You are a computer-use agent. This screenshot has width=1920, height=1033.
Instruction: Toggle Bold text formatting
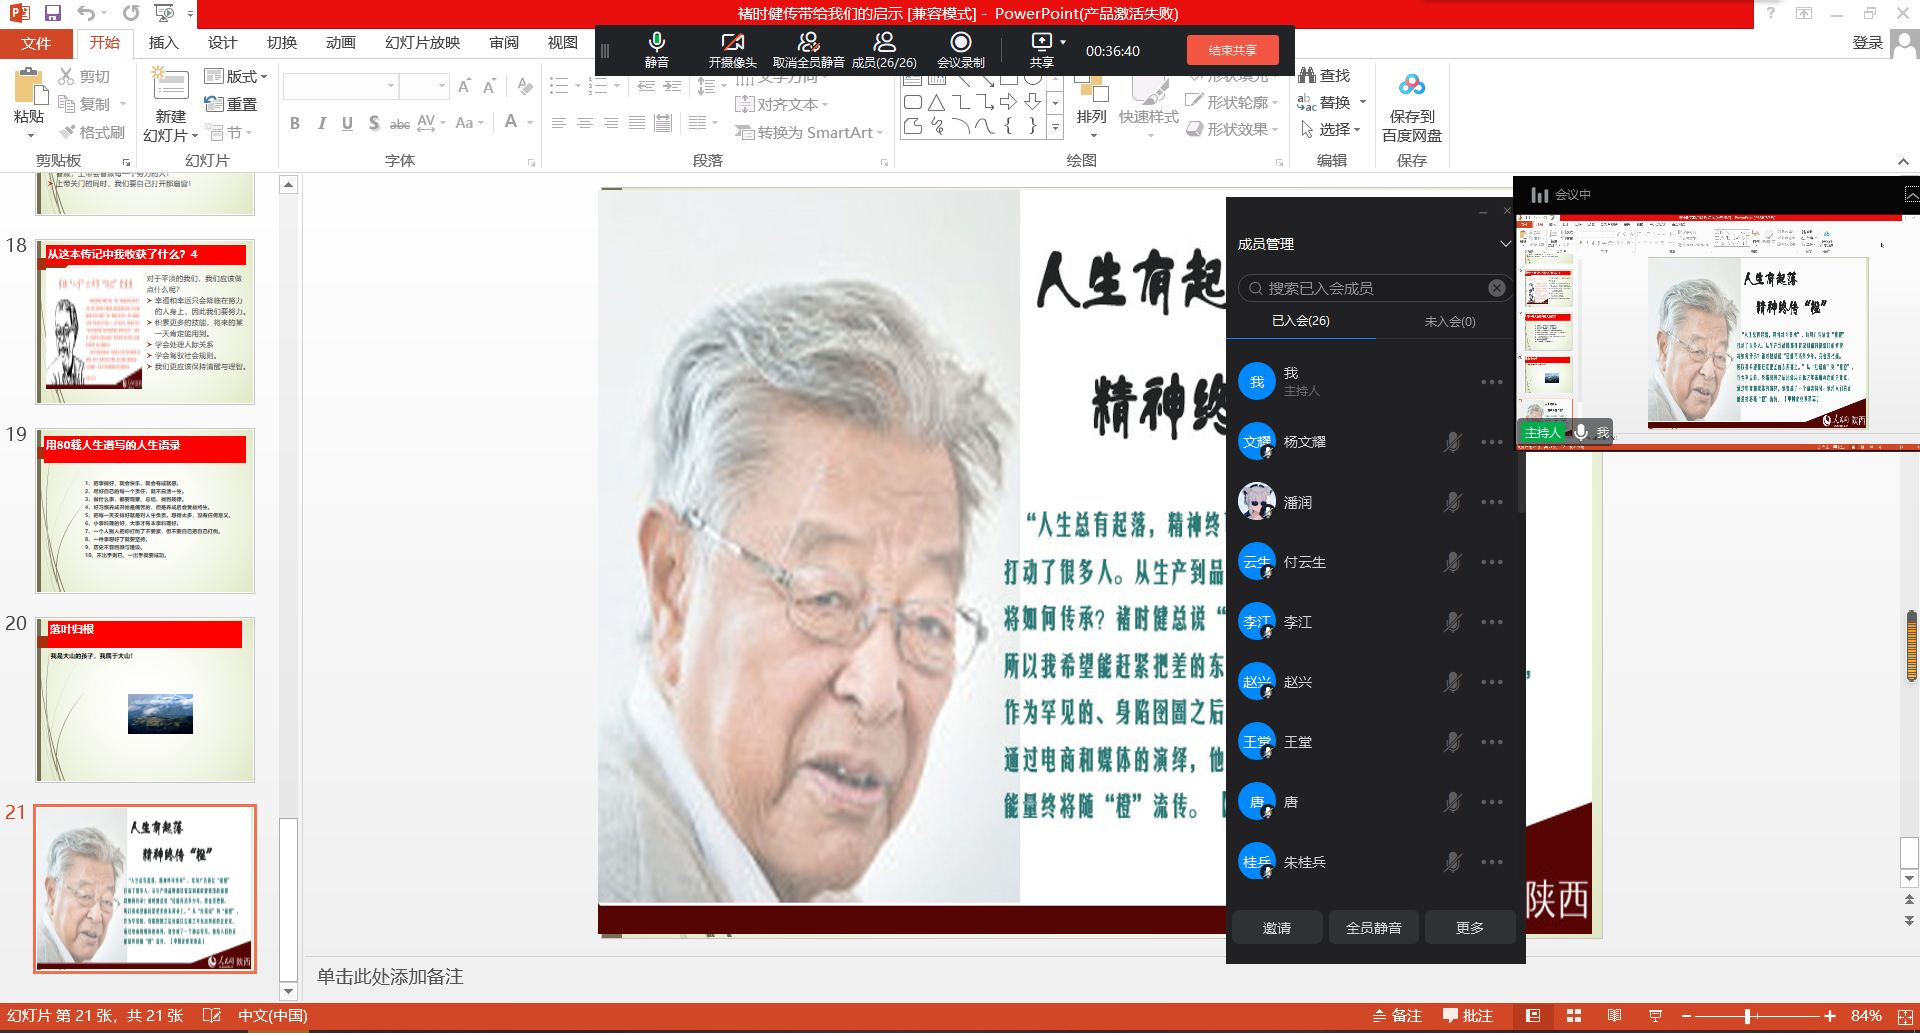click(x=295, y=123)
